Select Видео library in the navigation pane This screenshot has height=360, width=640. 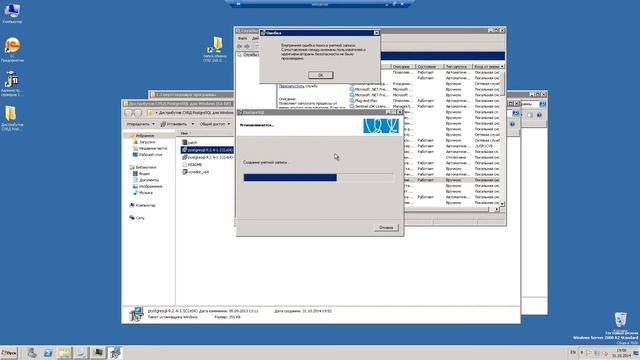(x=141, y=173)
